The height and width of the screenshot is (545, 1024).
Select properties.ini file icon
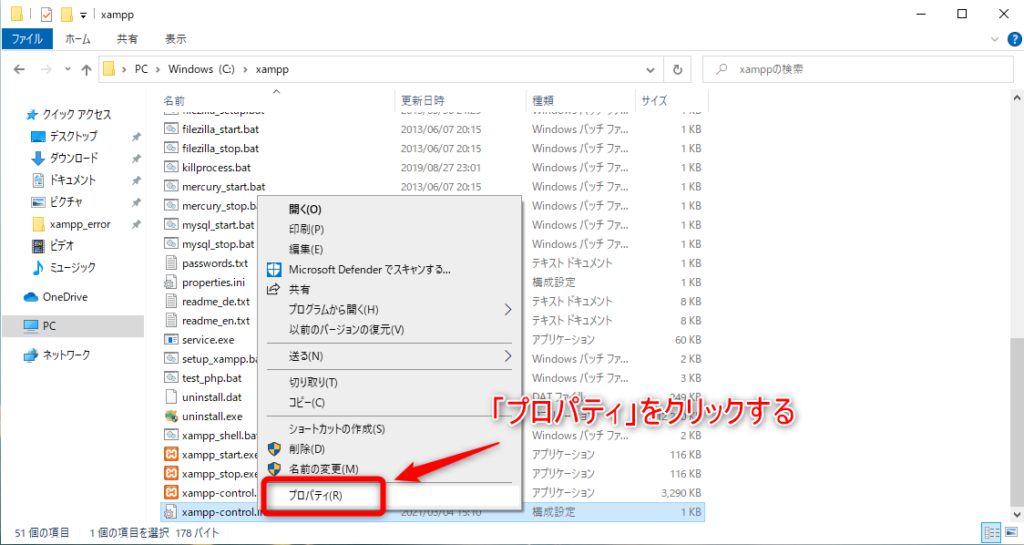[x=171, y=282]
